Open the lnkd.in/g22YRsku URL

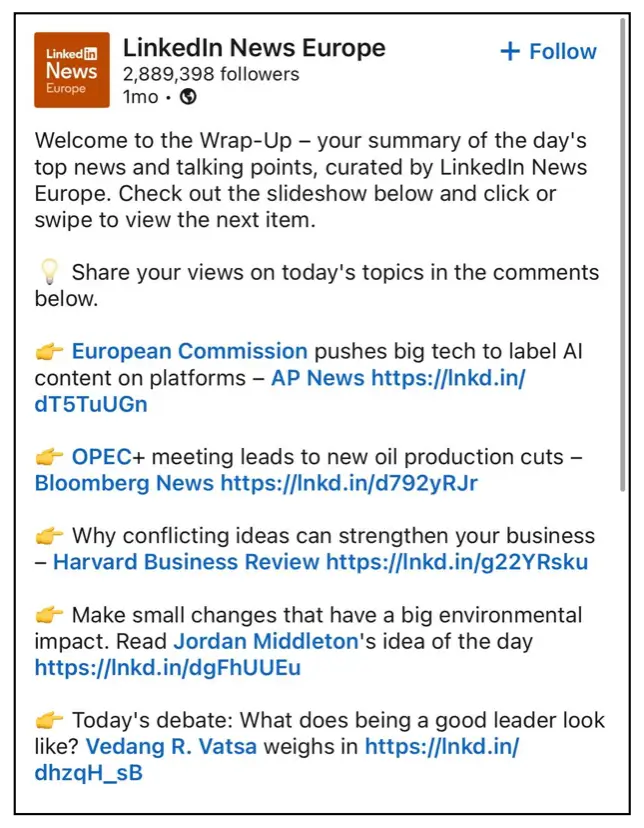tap(457, 562)
